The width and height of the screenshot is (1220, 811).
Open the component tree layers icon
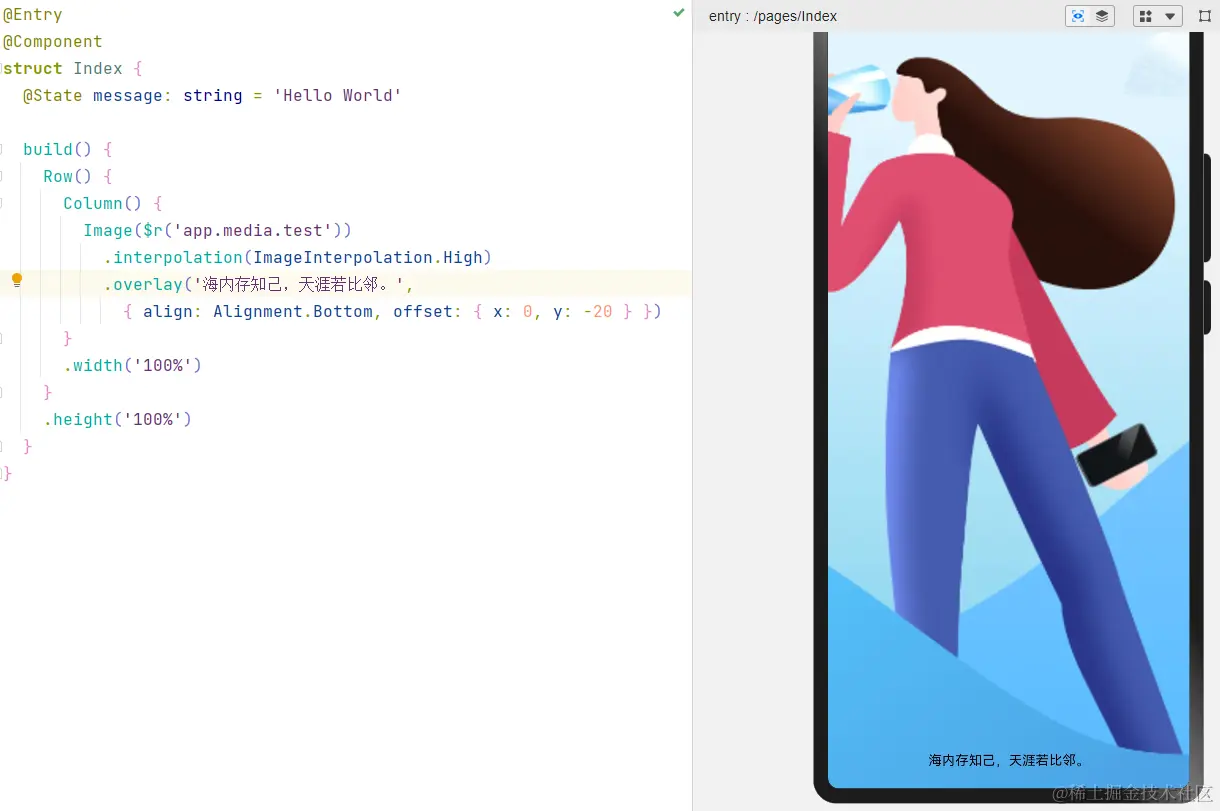click(x=1102, y=16)
